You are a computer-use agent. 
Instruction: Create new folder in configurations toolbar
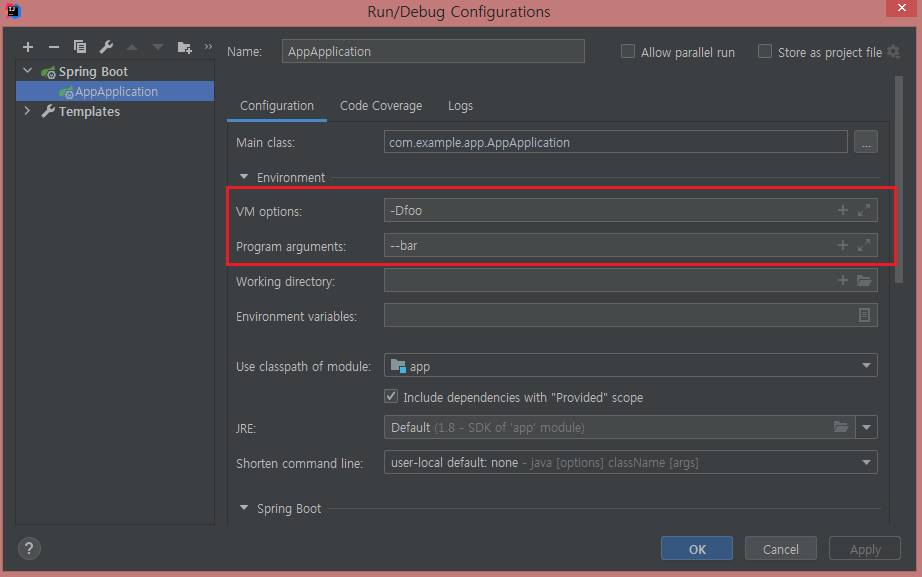pos(185,47)
